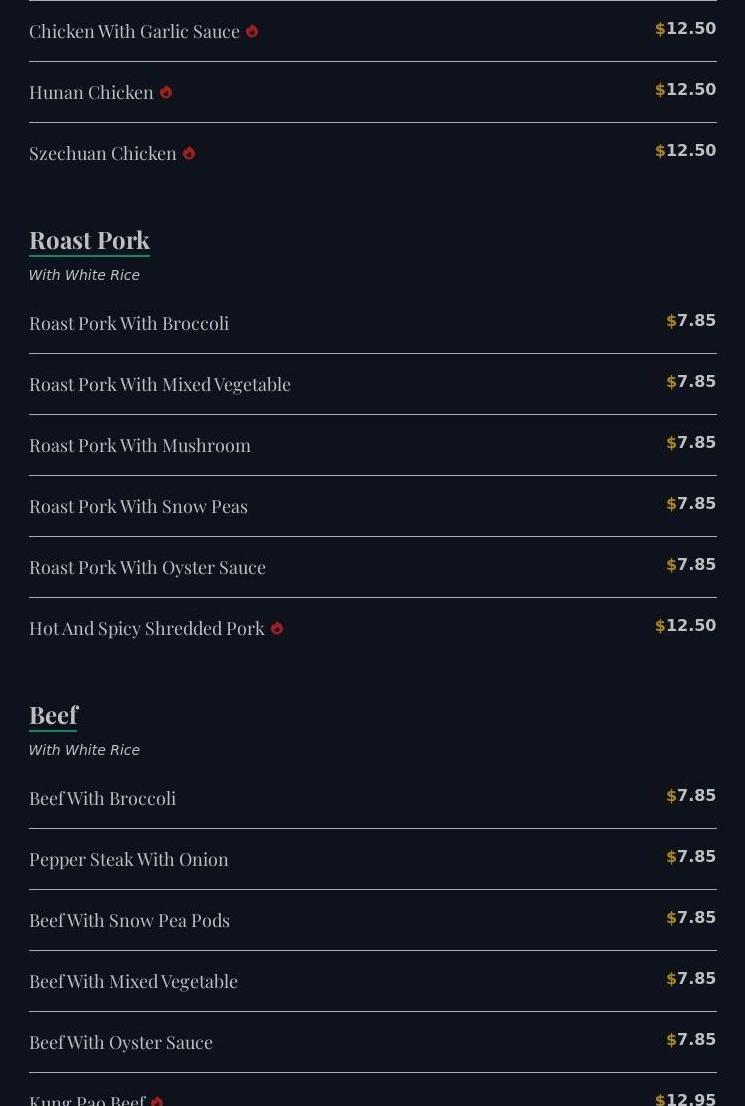Click the flame icon beside Kung Pao Beef
Screen dimensions: 745x1106
[157, 1102]
